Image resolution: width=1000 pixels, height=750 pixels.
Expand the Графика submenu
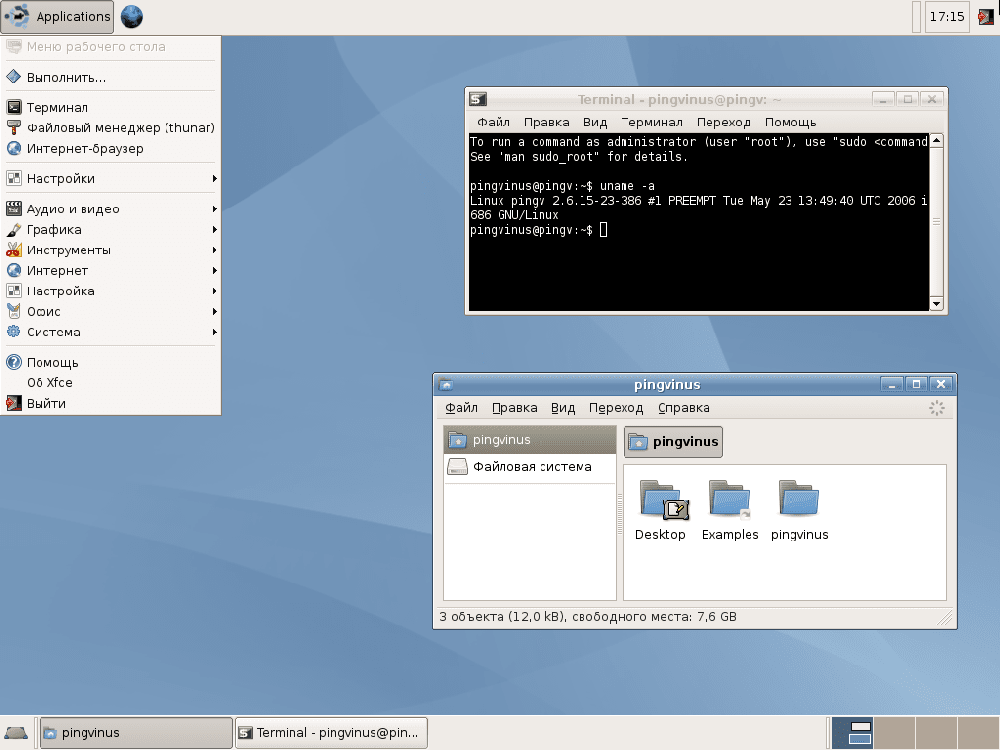point(111,229)
